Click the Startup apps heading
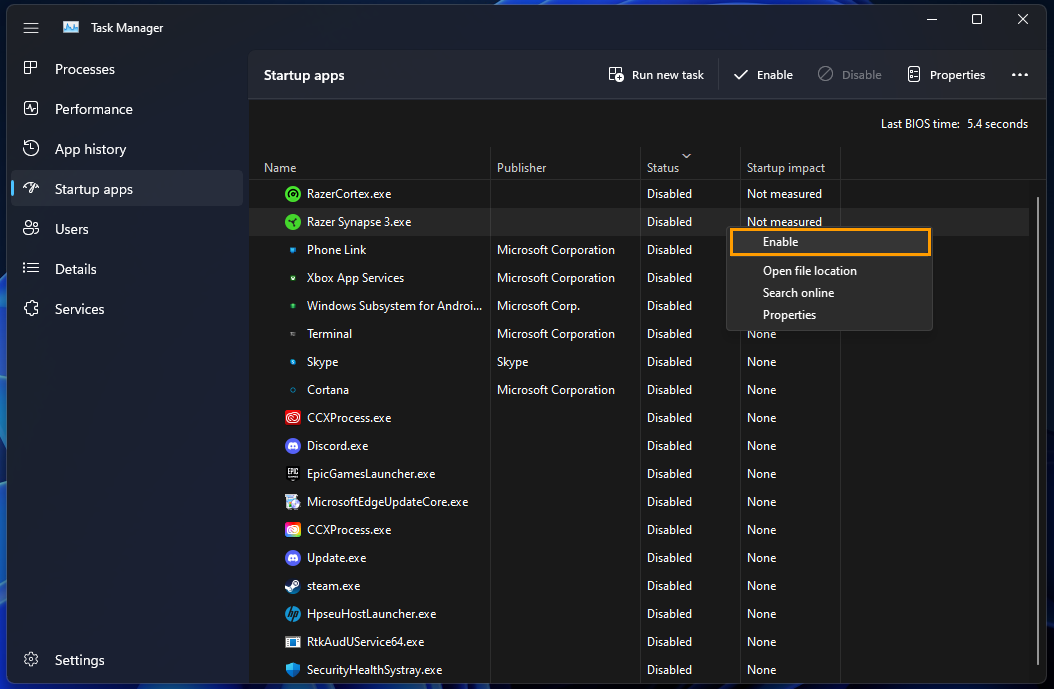1054x689 pixels. [304, 75]
